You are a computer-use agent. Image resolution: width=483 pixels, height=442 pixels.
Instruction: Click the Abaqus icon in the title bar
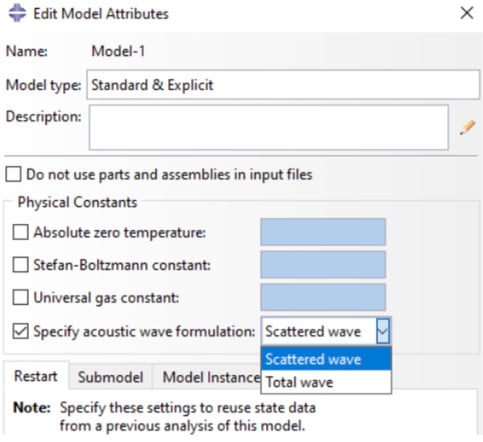pos(17,13)
